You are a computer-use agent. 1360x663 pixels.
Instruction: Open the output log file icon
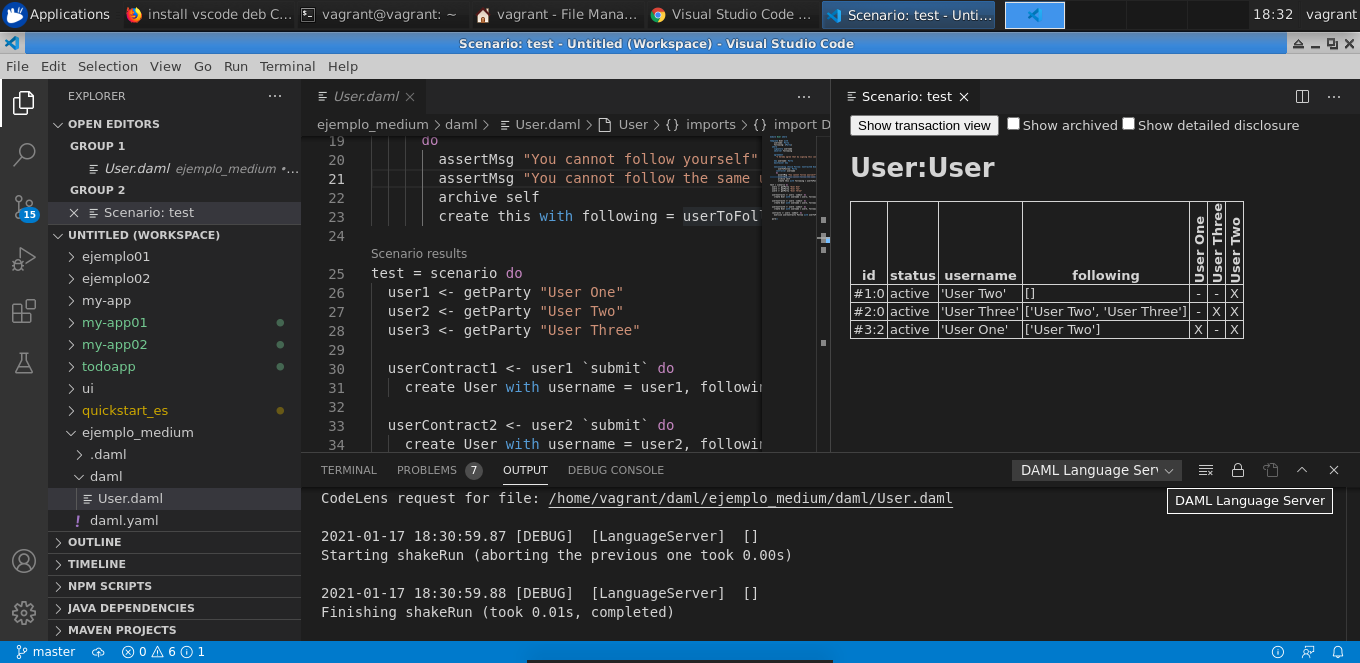1270,470
